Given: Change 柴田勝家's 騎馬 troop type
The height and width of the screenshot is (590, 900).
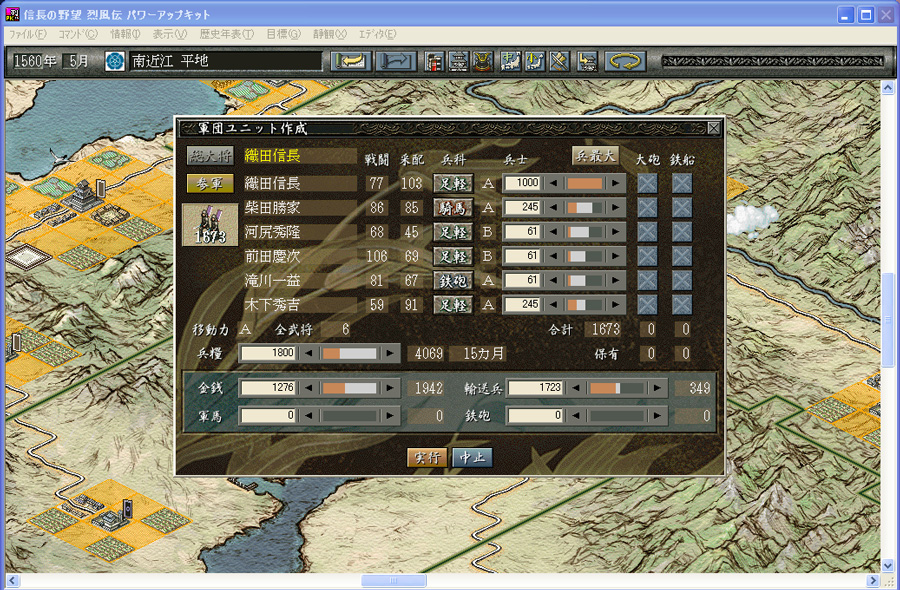Looking at the screenshot, I should point(453,208).
